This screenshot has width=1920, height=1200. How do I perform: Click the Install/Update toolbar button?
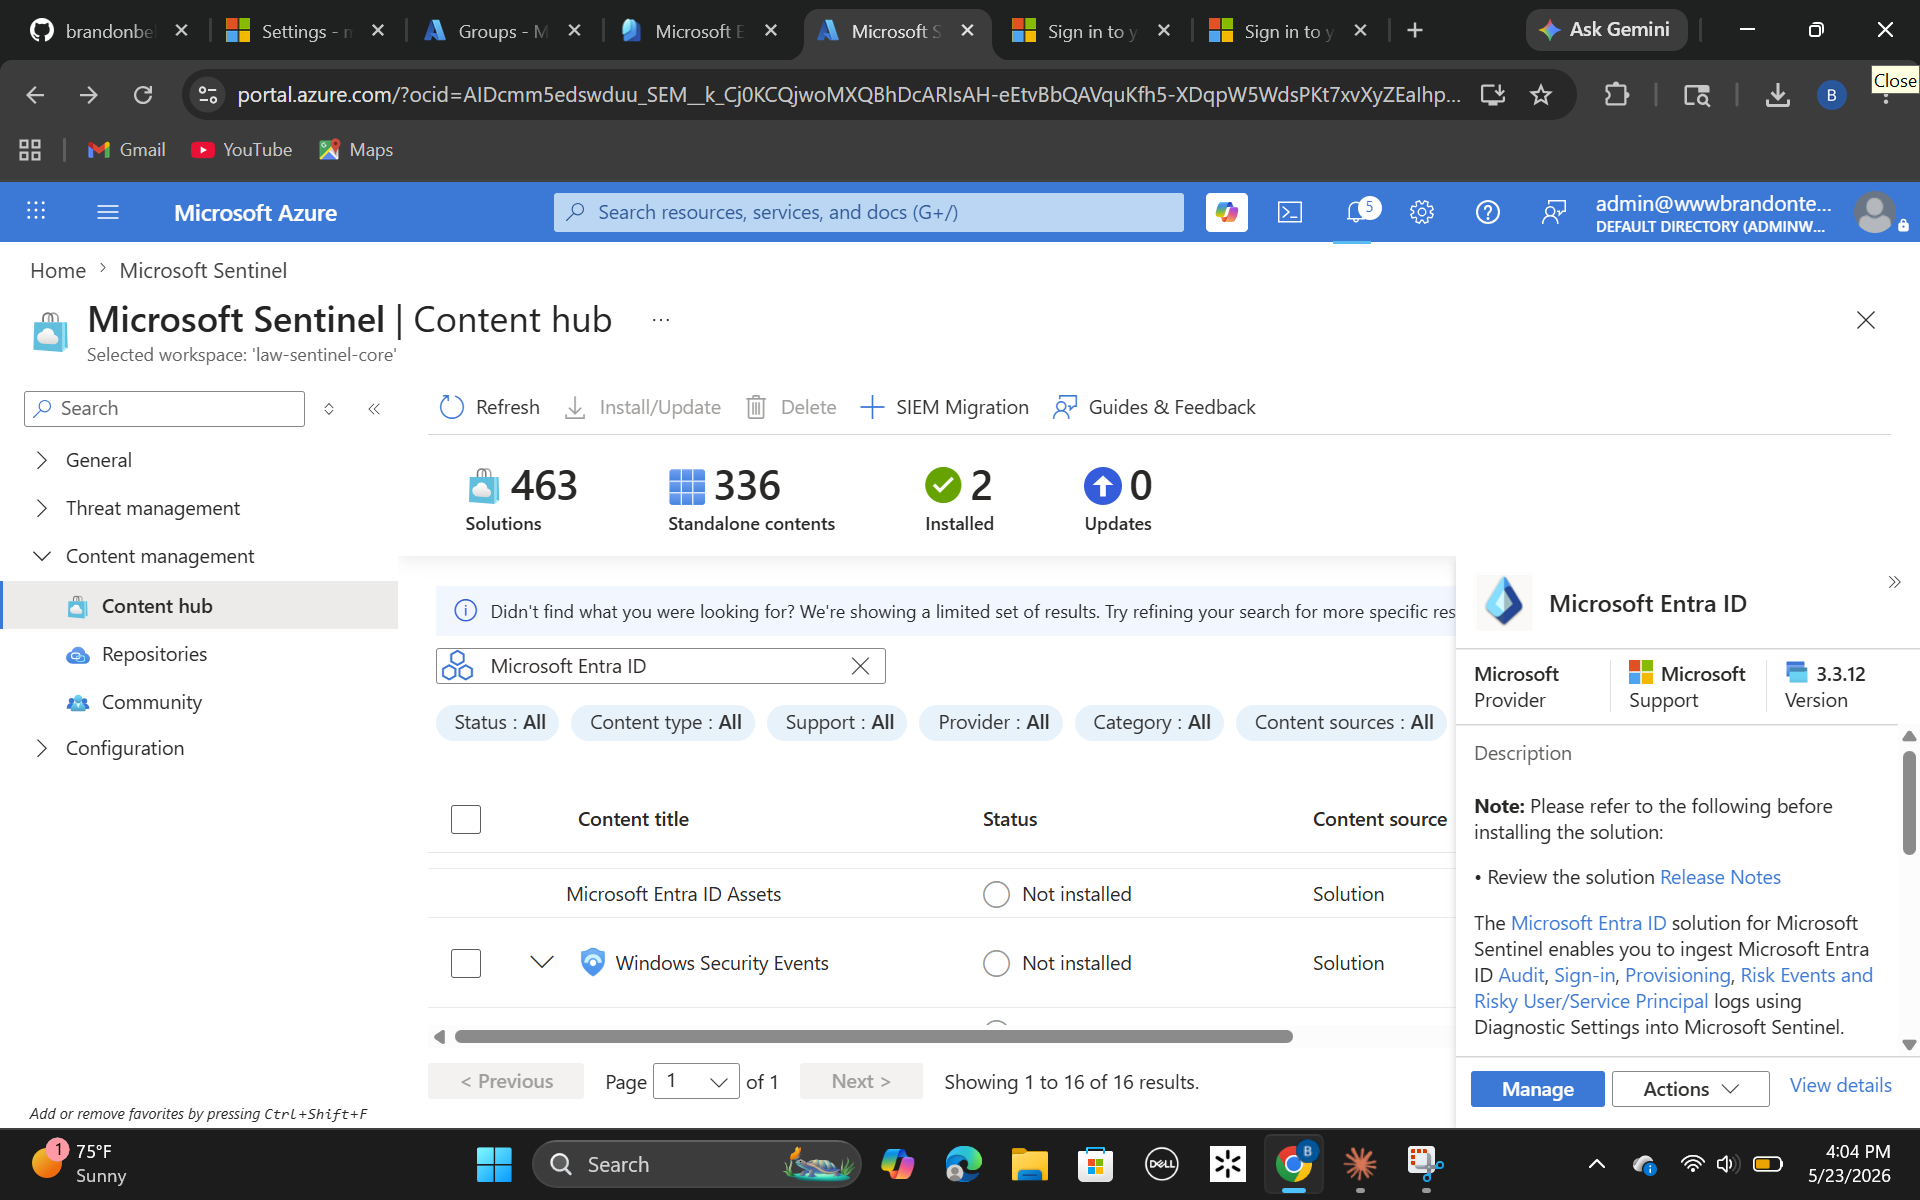point(643,407)
